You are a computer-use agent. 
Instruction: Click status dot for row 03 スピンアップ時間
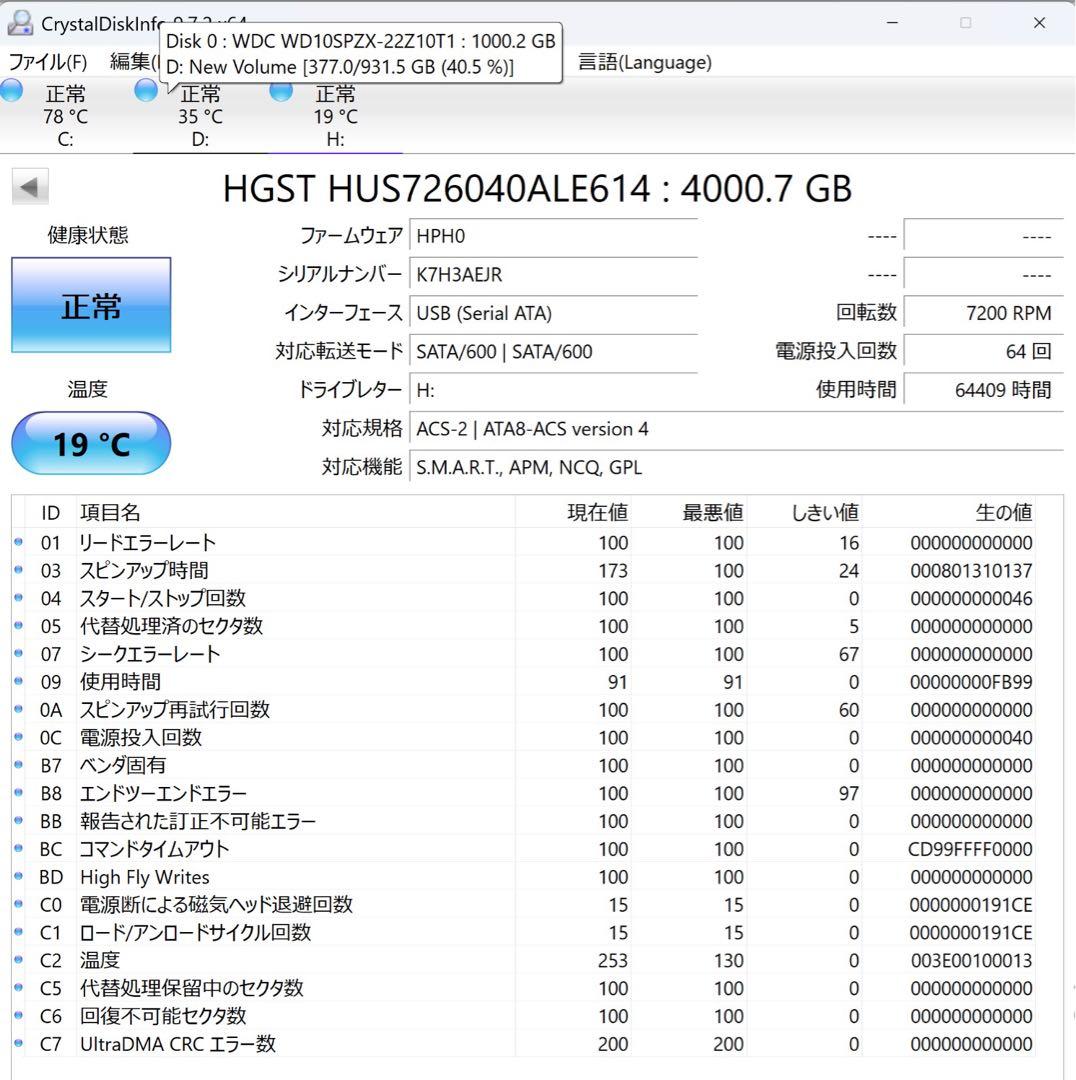(x=19, y=570)
